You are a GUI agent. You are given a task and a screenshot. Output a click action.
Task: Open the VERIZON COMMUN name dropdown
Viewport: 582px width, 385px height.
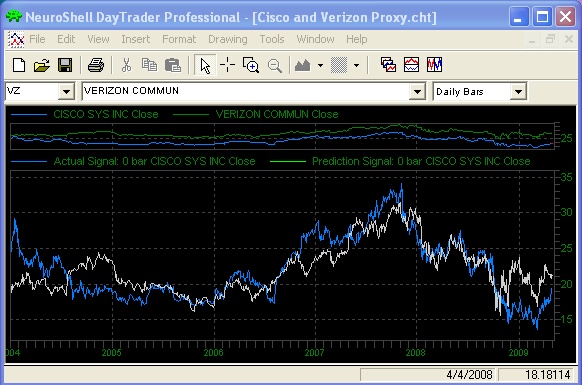pos(417,91)
